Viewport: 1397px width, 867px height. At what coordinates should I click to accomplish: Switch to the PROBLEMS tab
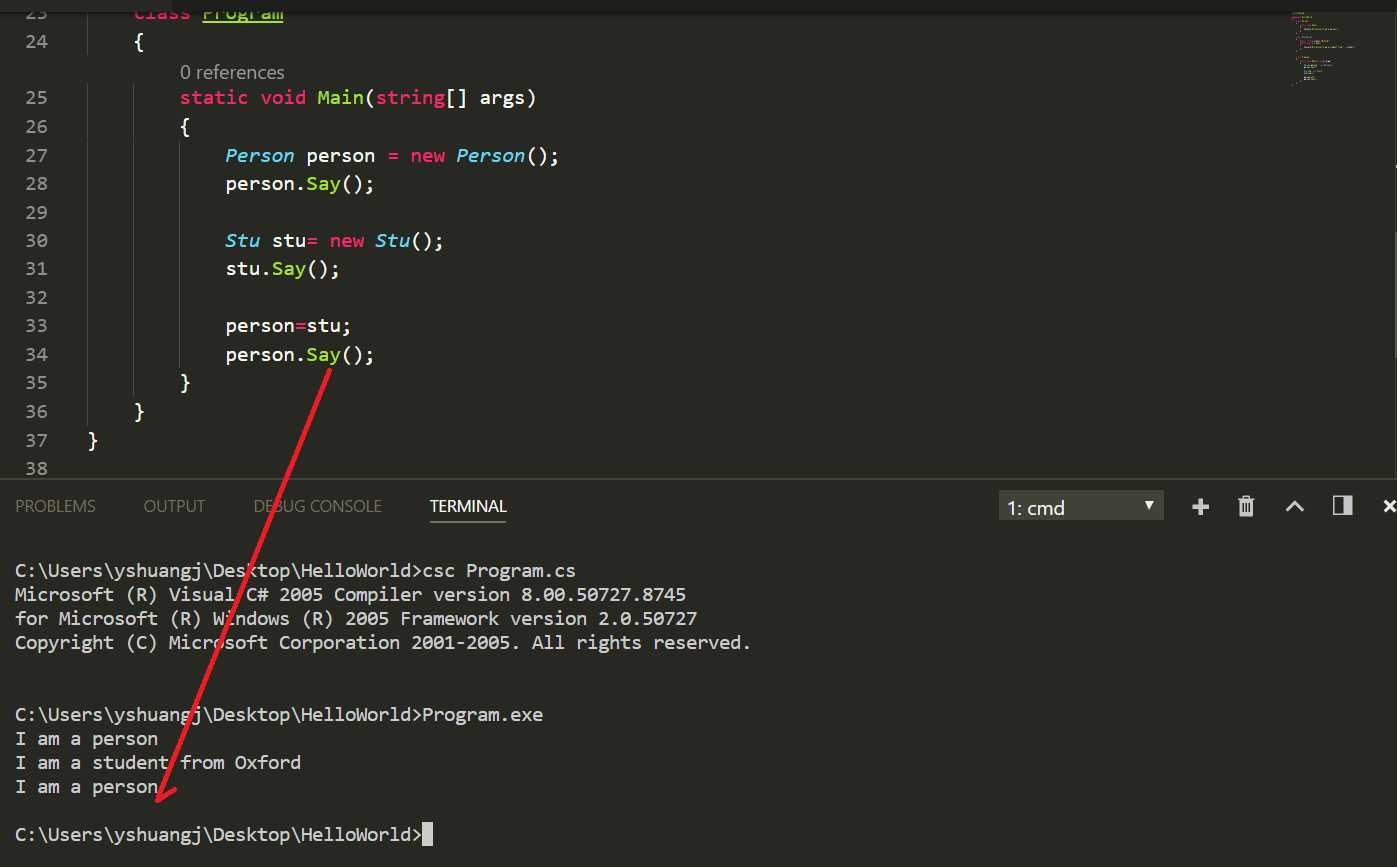coord(55,506)
